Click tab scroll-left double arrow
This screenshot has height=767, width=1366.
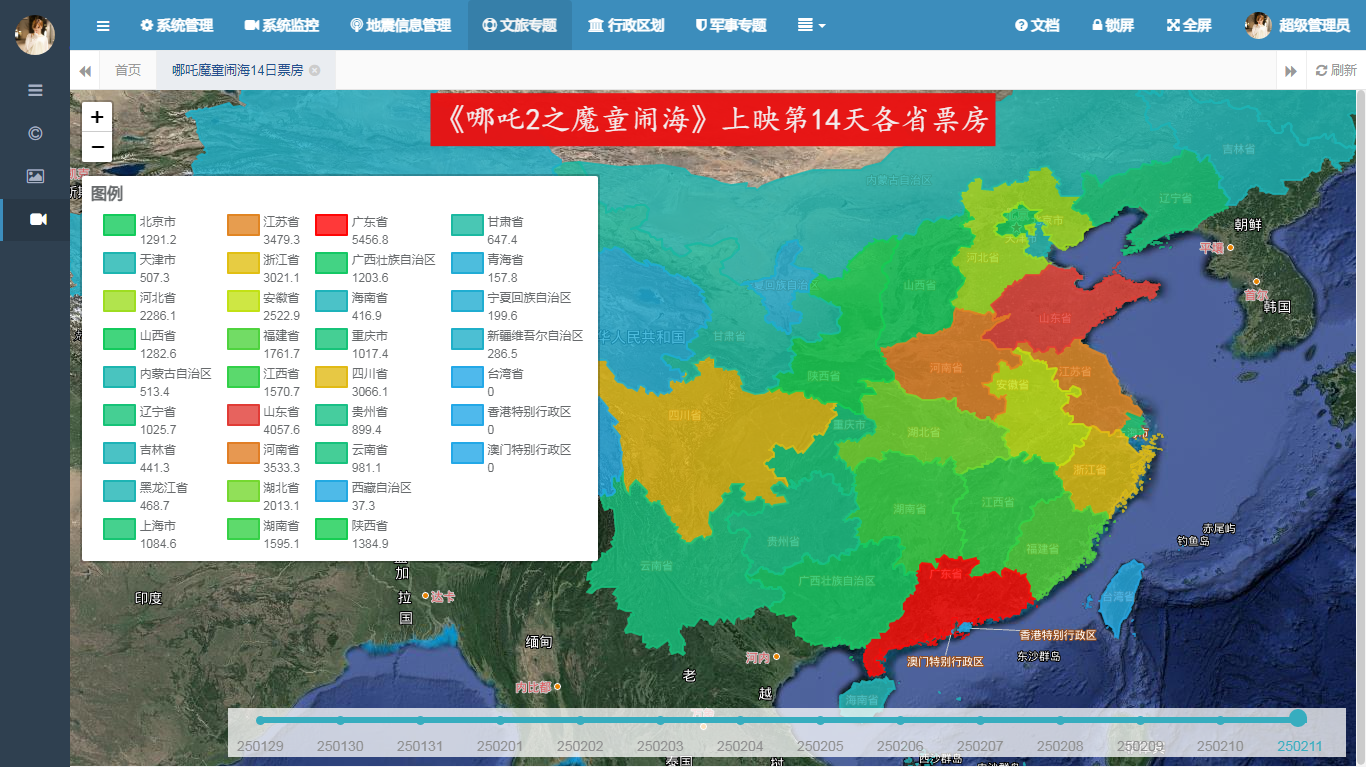(85, 70)
